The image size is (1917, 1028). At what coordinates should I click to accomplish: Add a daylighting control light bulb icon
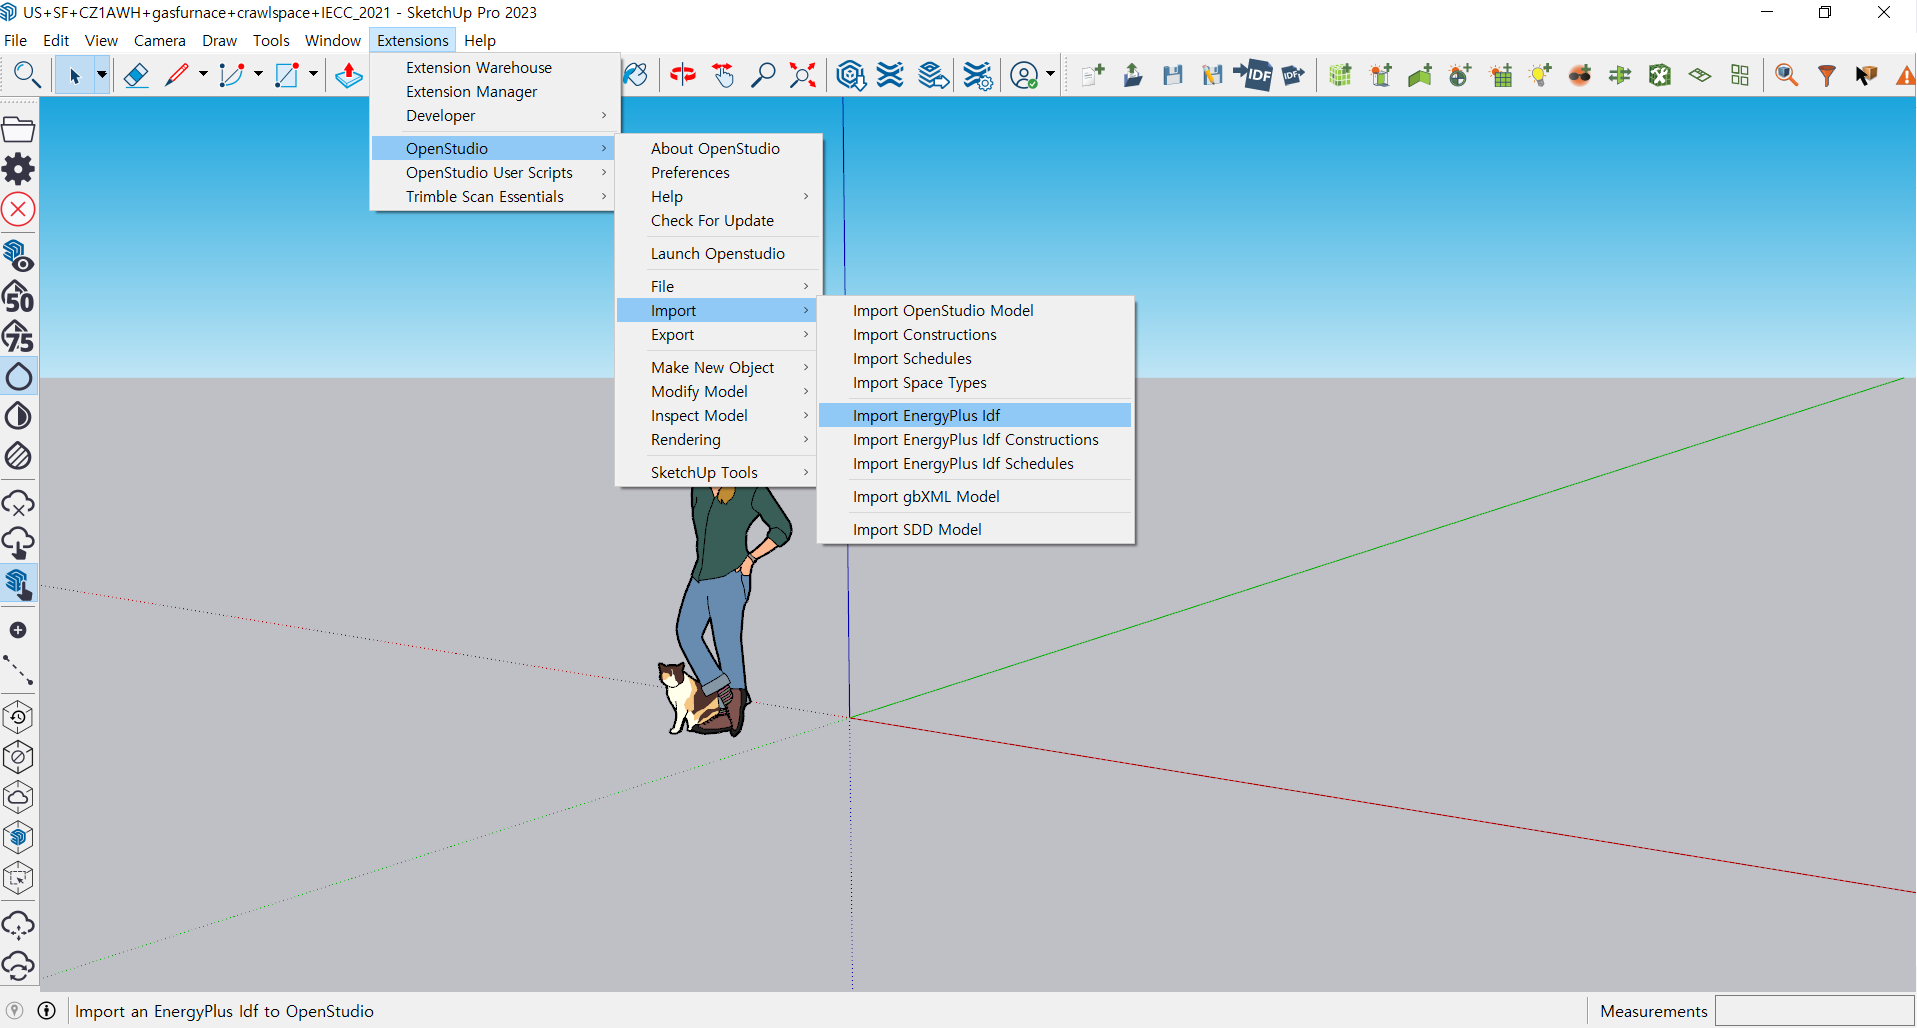click(x=1540, y=75)
